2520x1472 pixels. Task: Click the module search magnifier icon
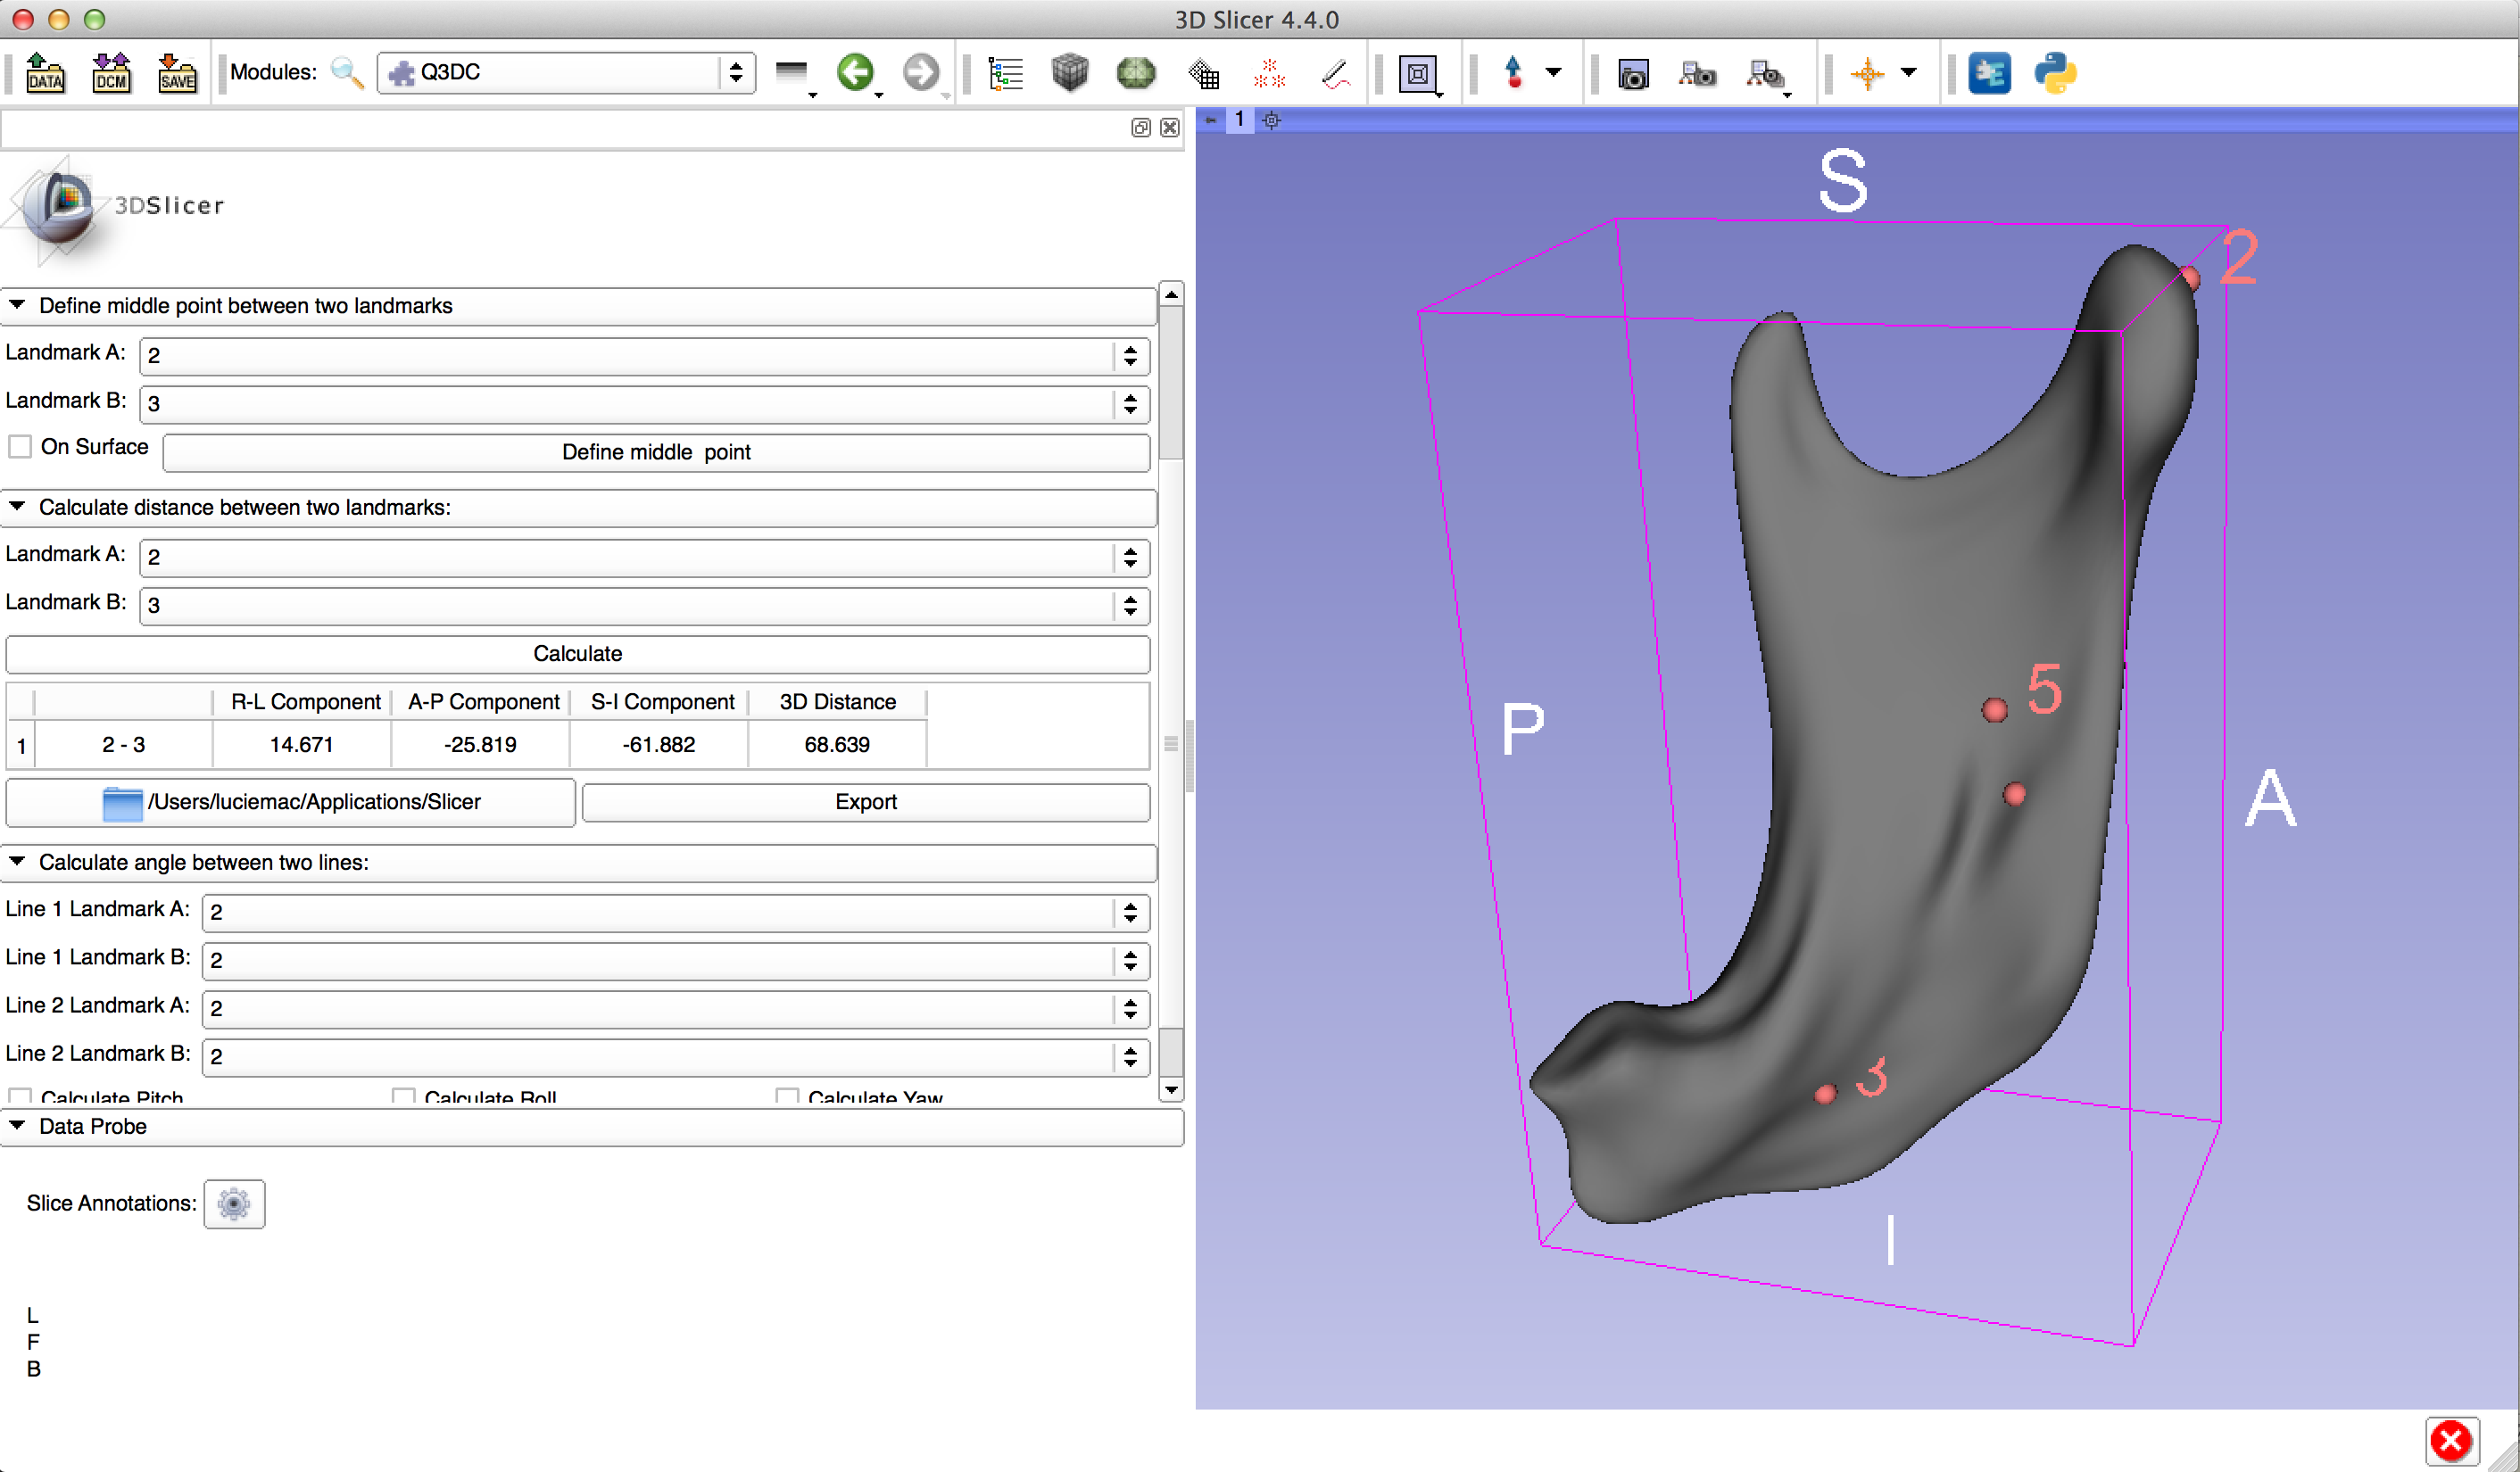[x=346, y=73]
